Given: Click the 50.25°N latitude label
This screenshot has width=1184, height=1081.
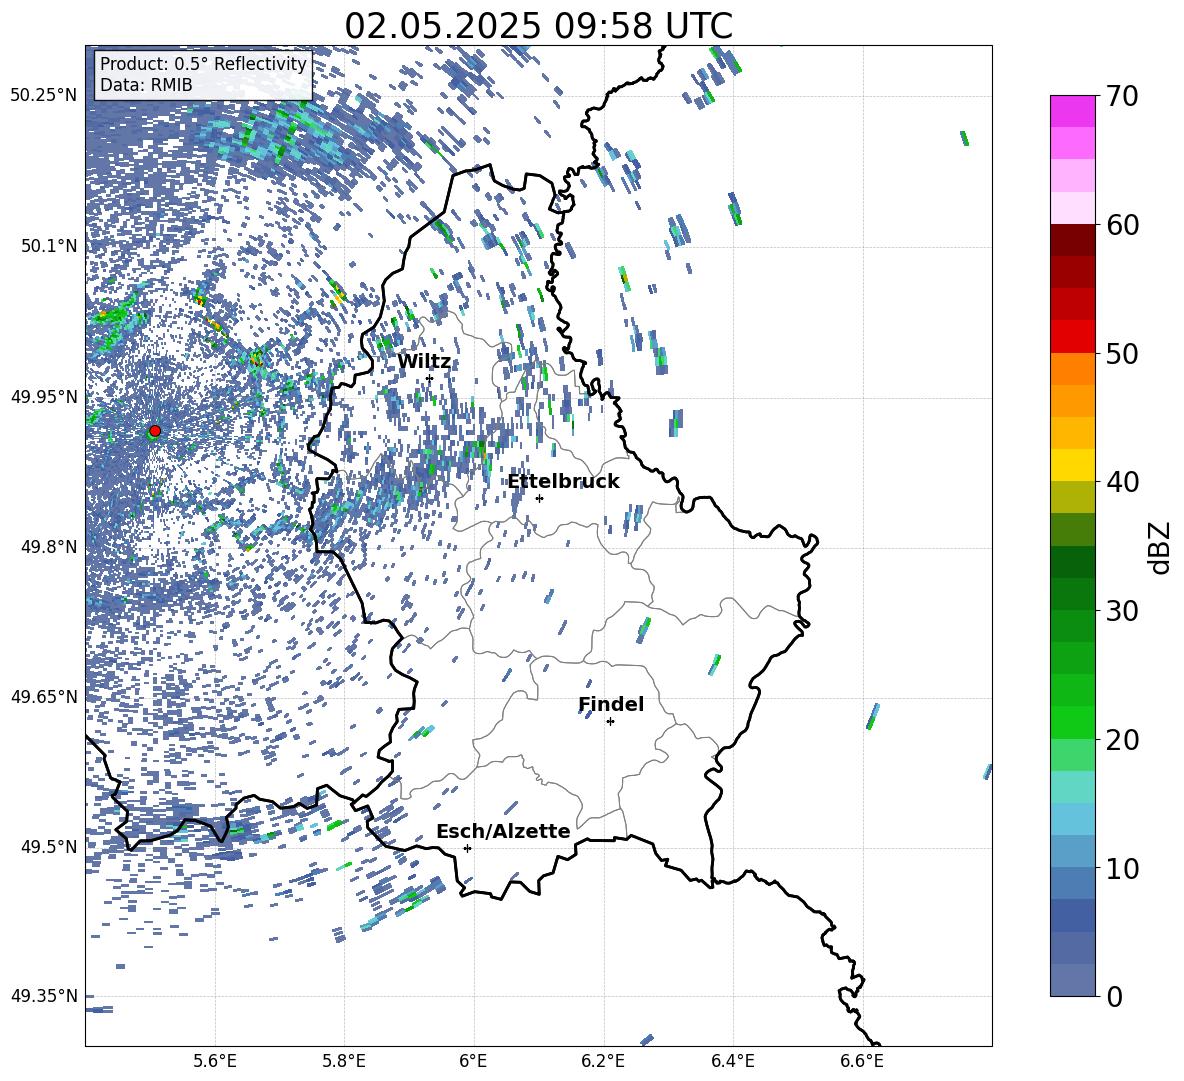Looking at the screenshot, I should tap(44, 96).
